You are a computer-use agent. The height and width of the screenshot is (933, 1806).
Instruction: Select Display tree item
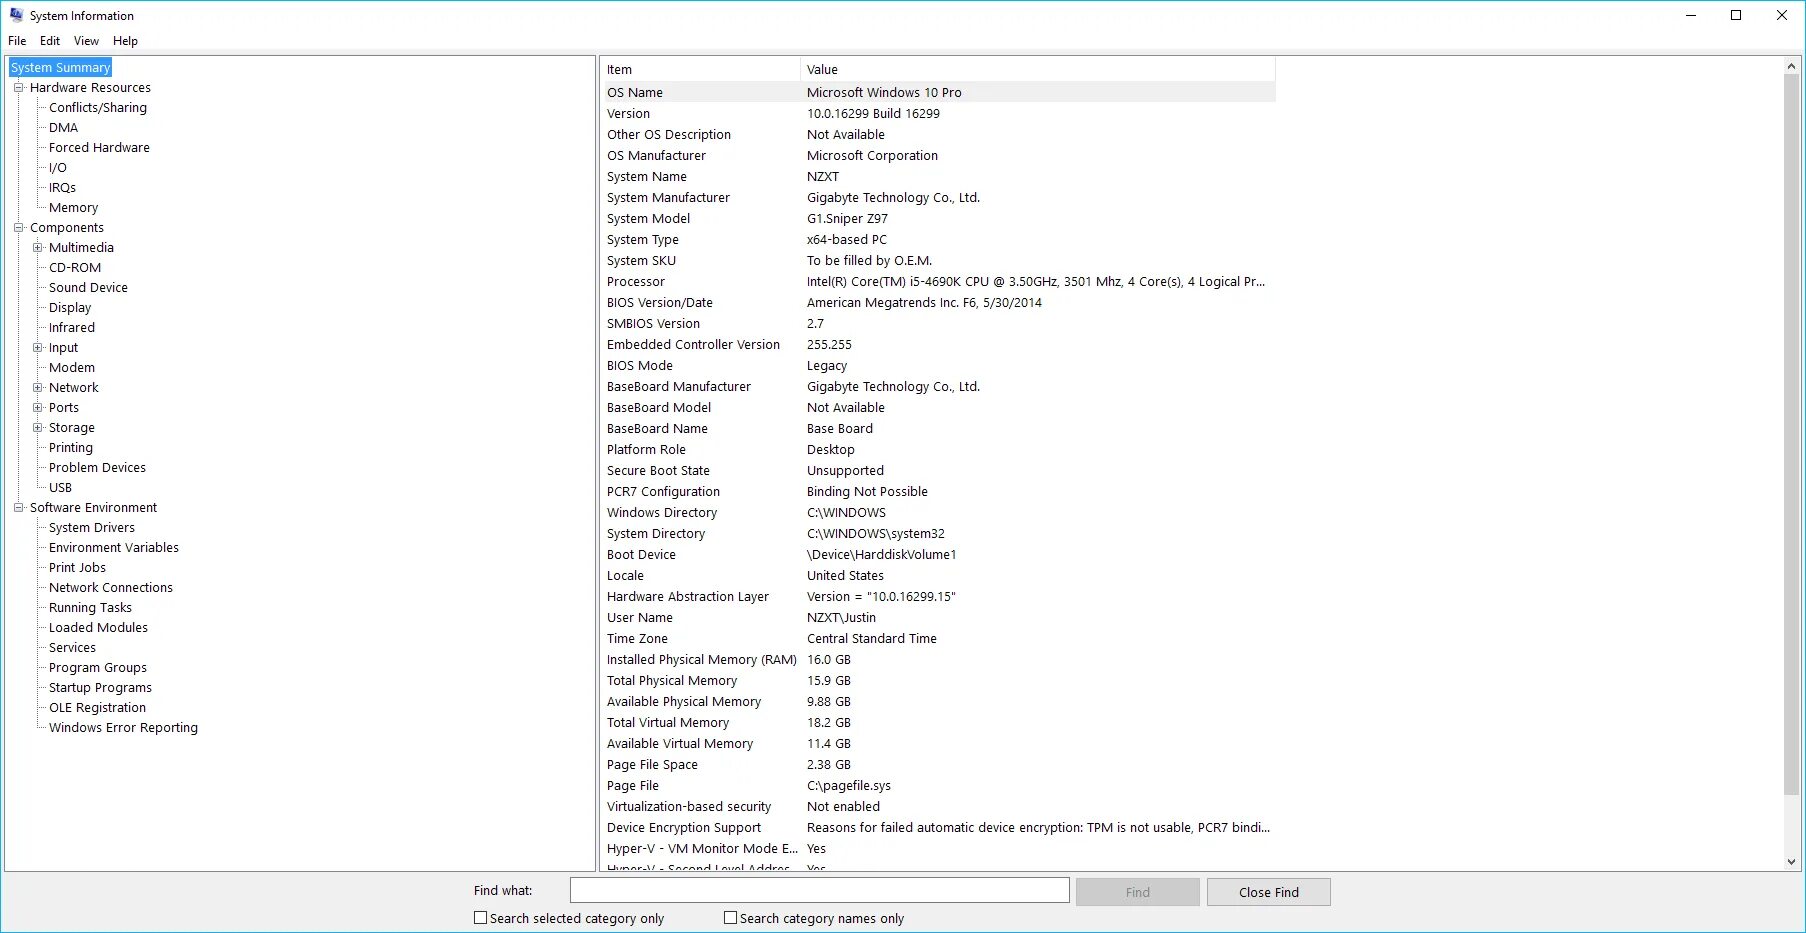70,307
